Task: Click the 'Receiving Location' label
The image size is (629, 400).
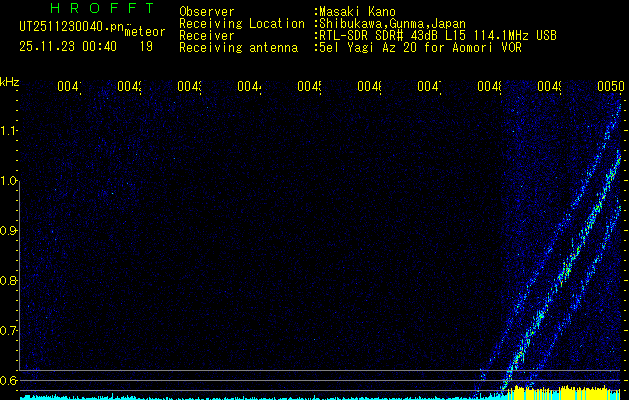Action: tap(242, 24)
